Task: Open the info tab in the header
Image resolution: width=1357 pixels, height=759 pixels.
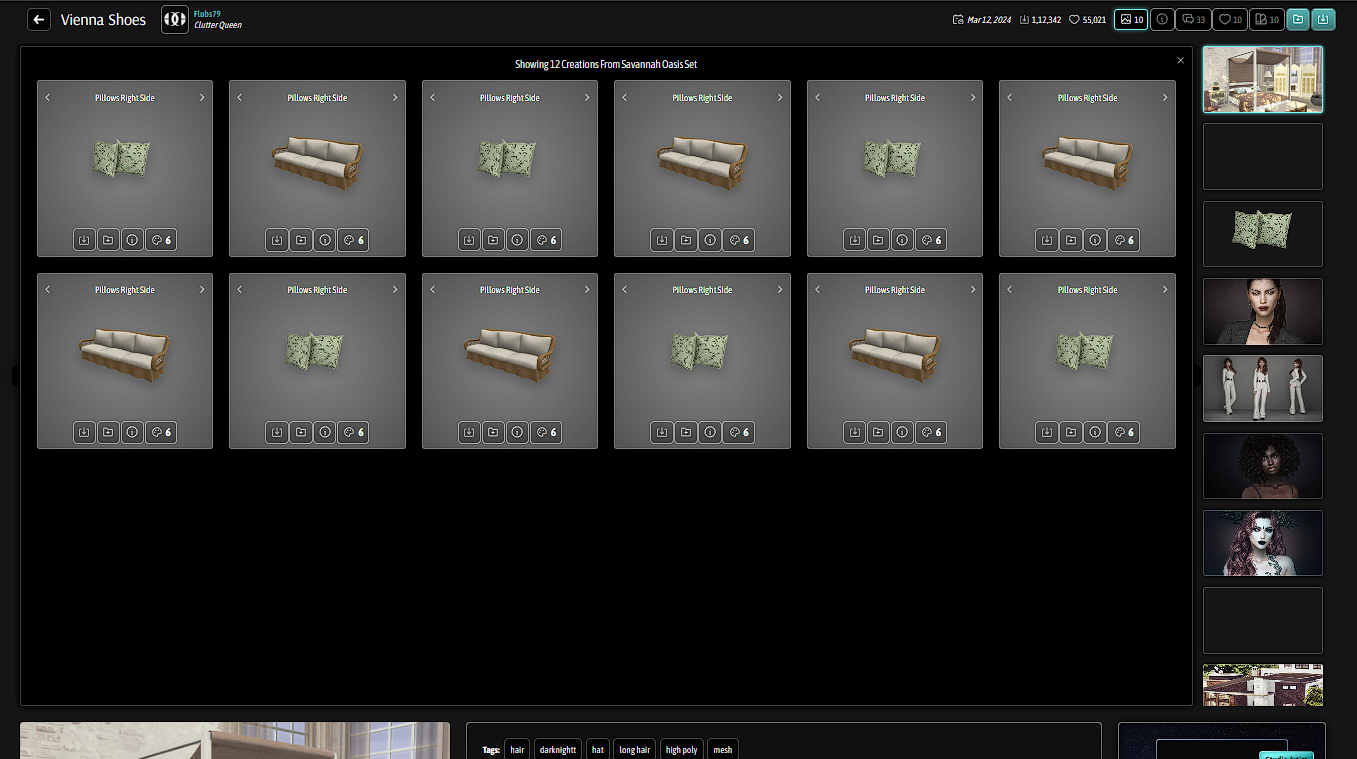Action: [x=1162, y=19]
